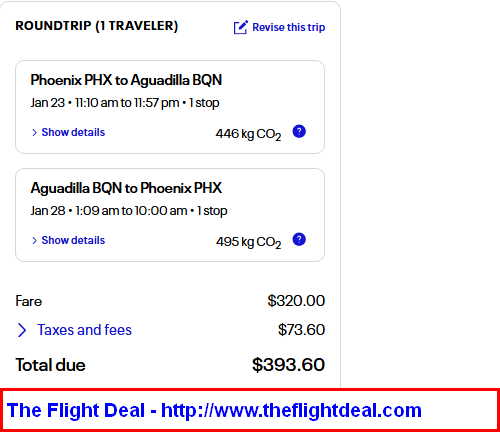Show details for the Aguadilla to Phoenix flight
Viewport: 500px width, 432px height.
click(x=73, y=240)
